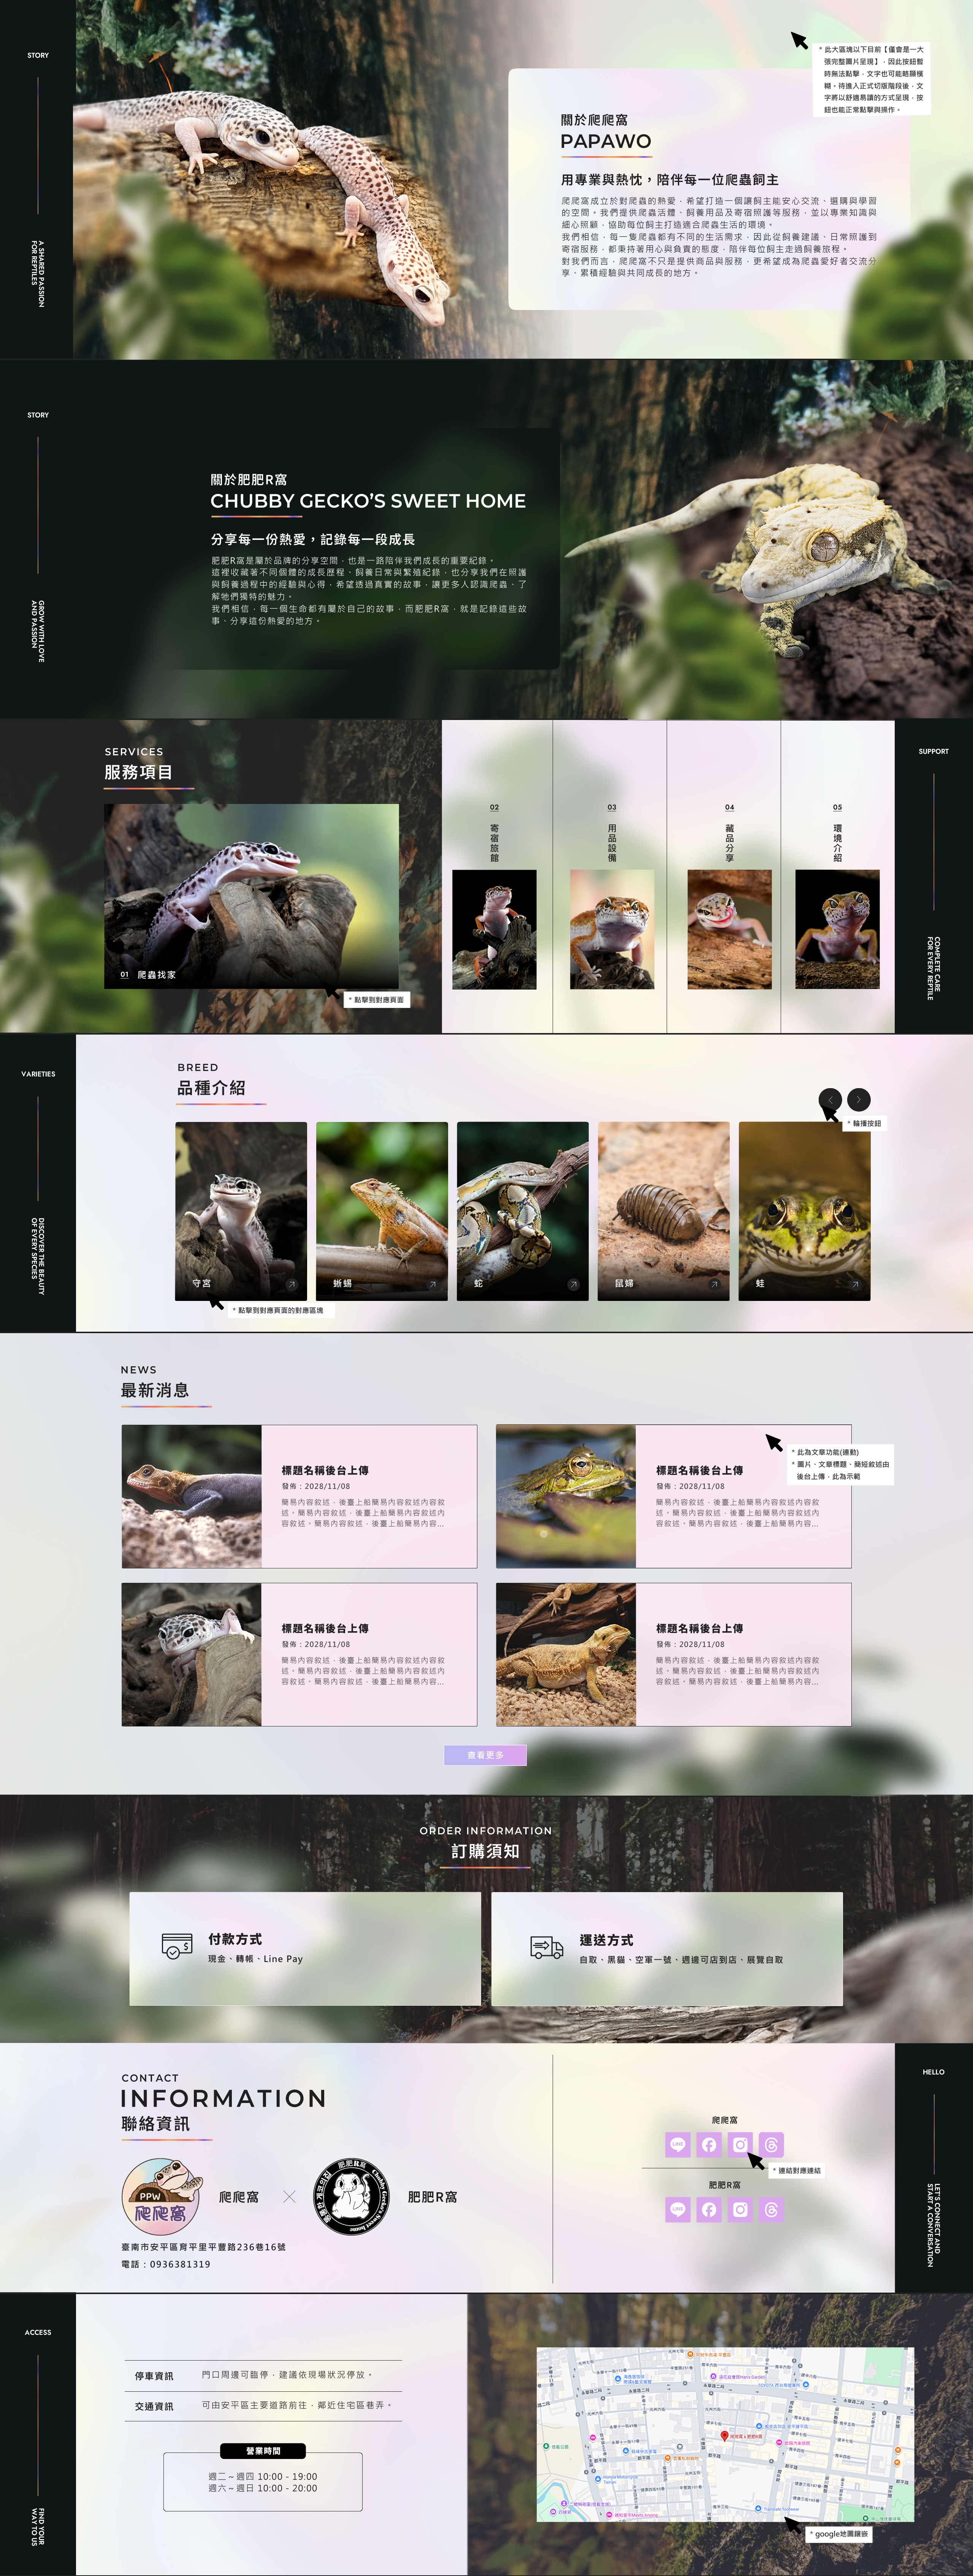973x2576 pixels.
Task: Open the 01 爬蟲找家 service image
Action: pos(251,896)
